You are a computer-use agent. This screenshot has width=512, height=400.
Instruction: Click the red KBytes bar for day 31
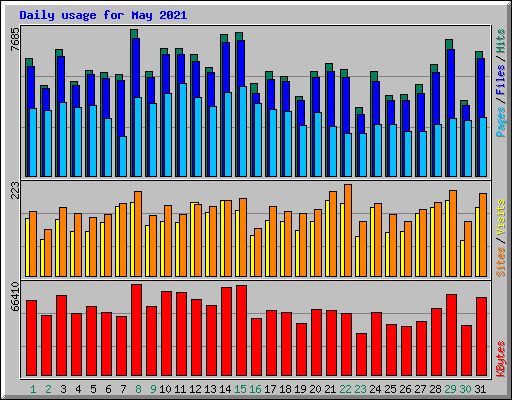click(x=481, y=336)
